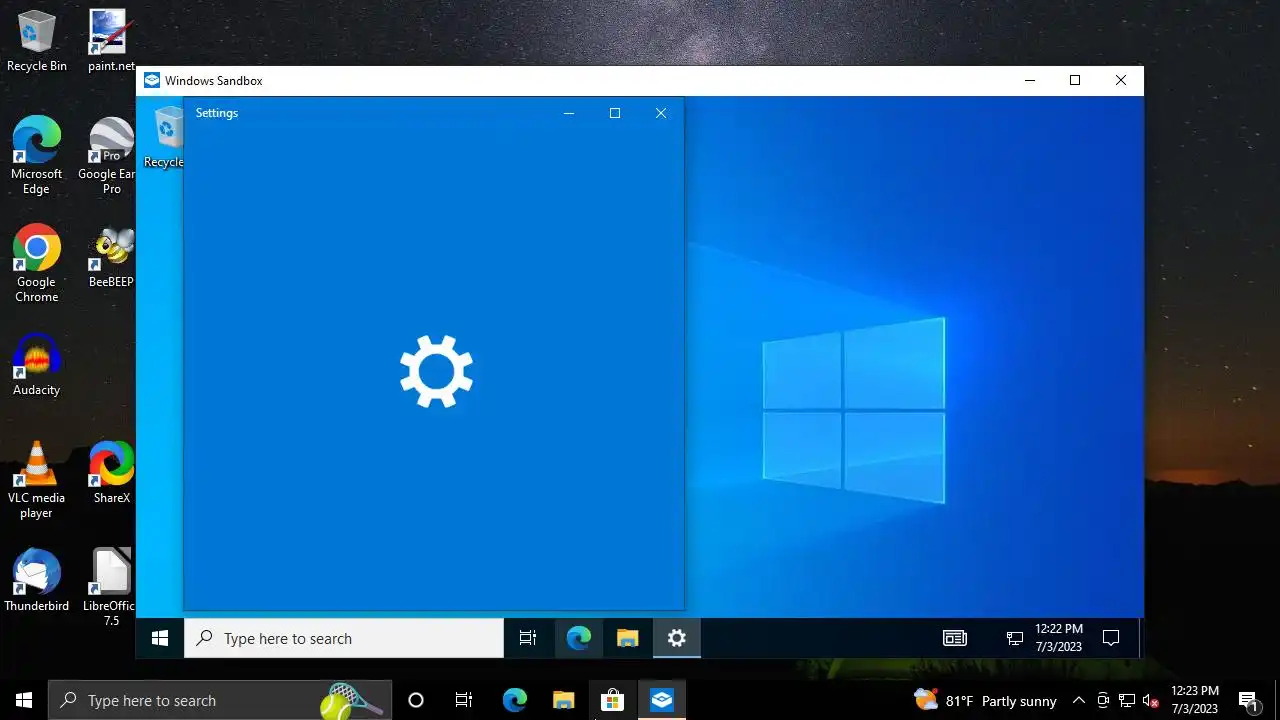Click the host taskbar search box
Screen dimensions: 1280x720
220,700
